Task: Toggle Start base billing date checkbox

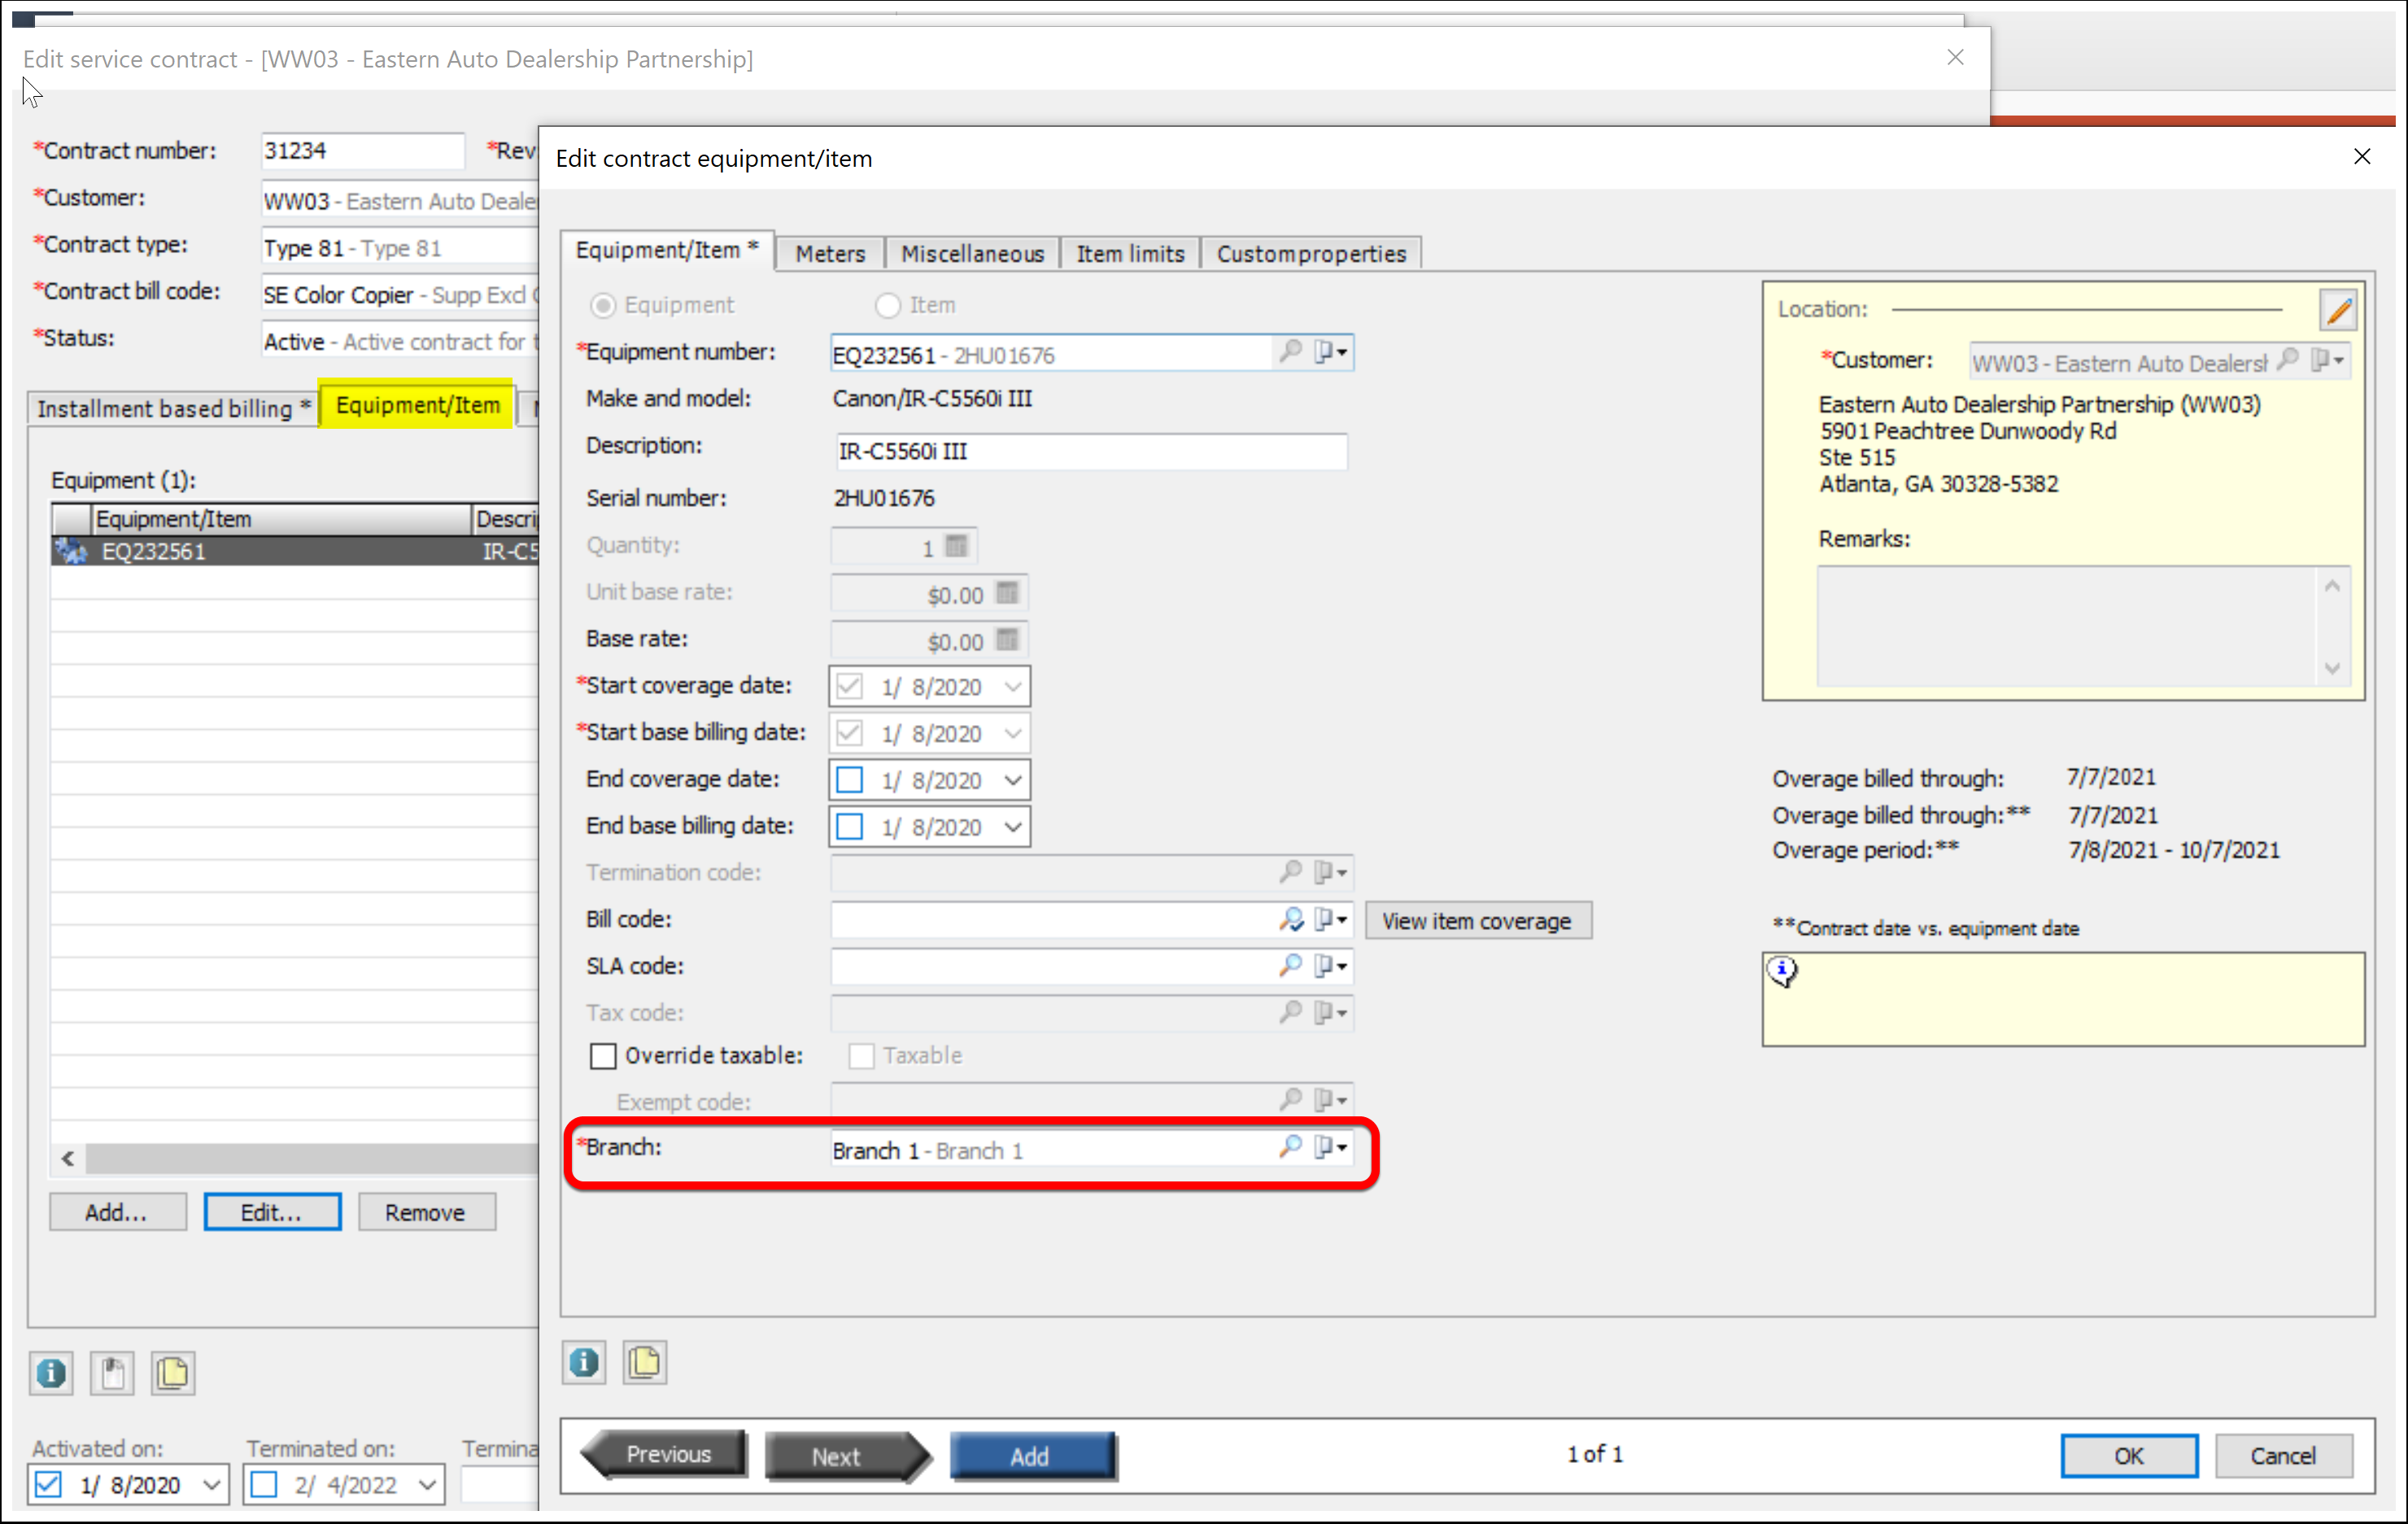Action: click(x=850, y=733)
